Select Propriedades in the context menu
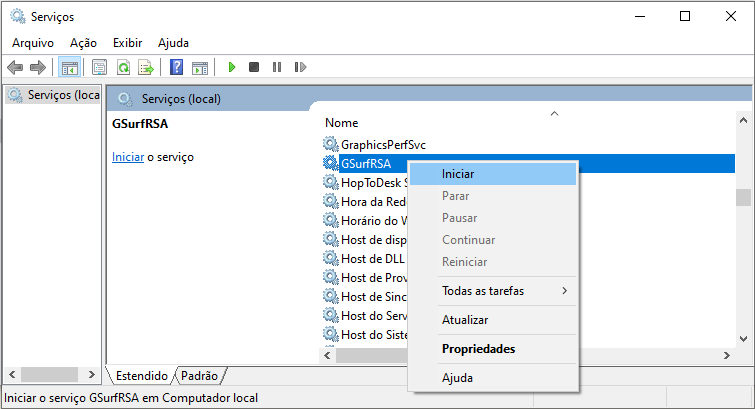Image resolution: width=755 pixels, height=409 pixels. click(478, 349)
